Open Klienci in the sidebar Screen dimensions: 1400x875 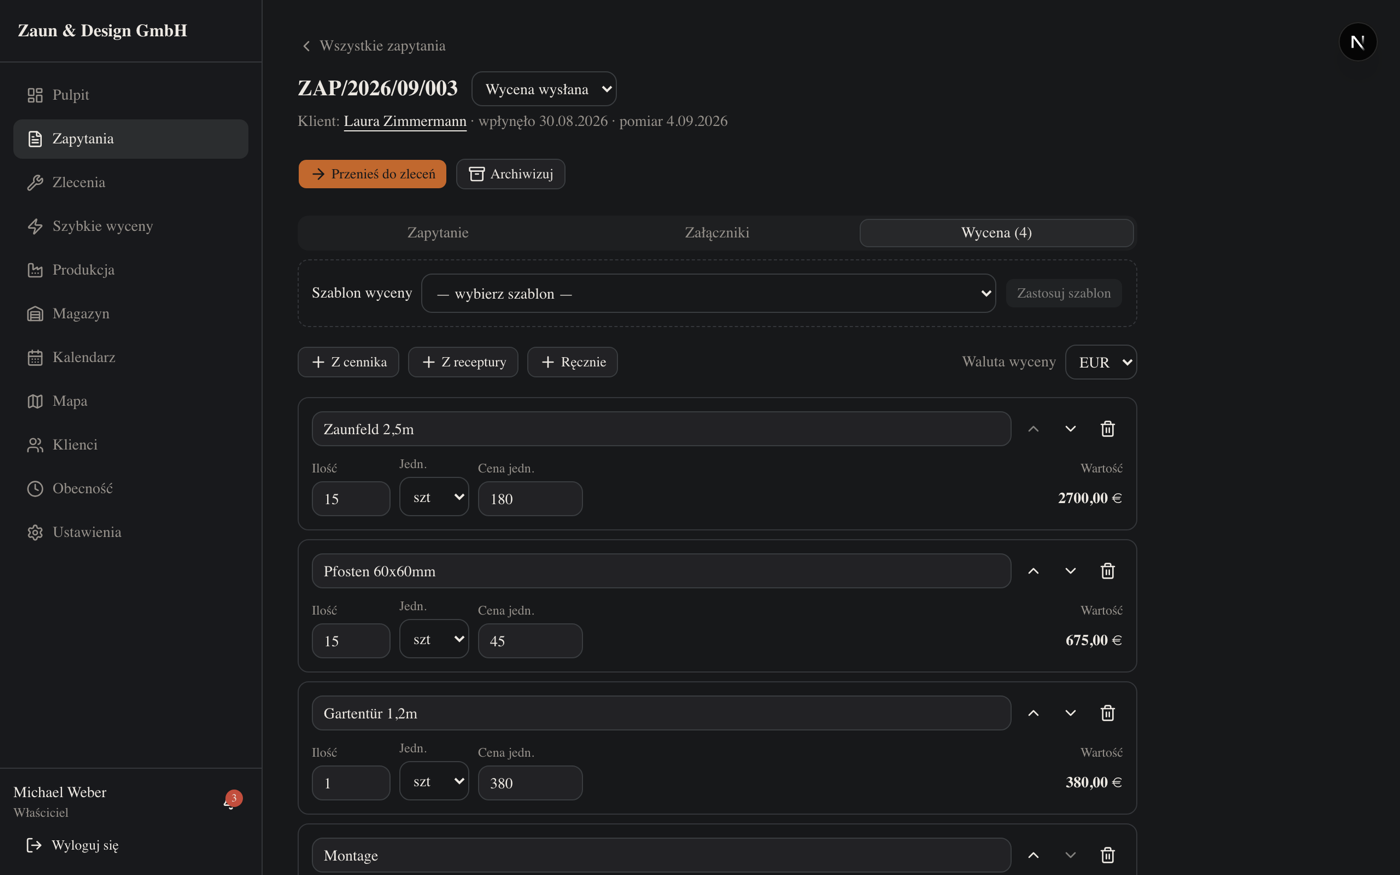[x=131, y=445]
